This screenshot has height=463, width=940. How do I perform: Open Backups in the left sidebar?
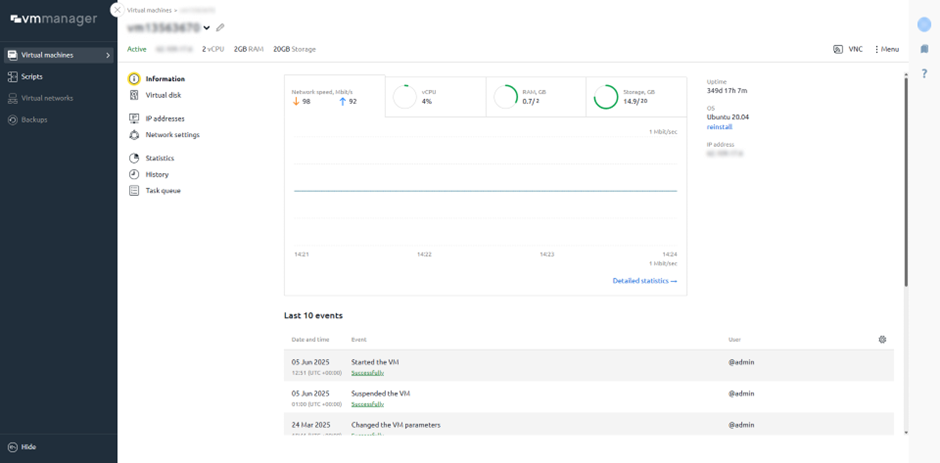[34, 119]
